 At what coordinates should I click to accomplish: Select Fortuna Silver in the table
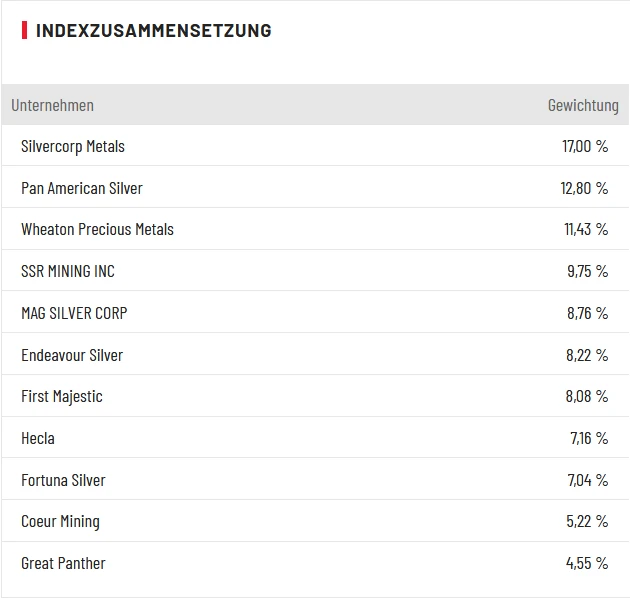(x=63, y=480)
